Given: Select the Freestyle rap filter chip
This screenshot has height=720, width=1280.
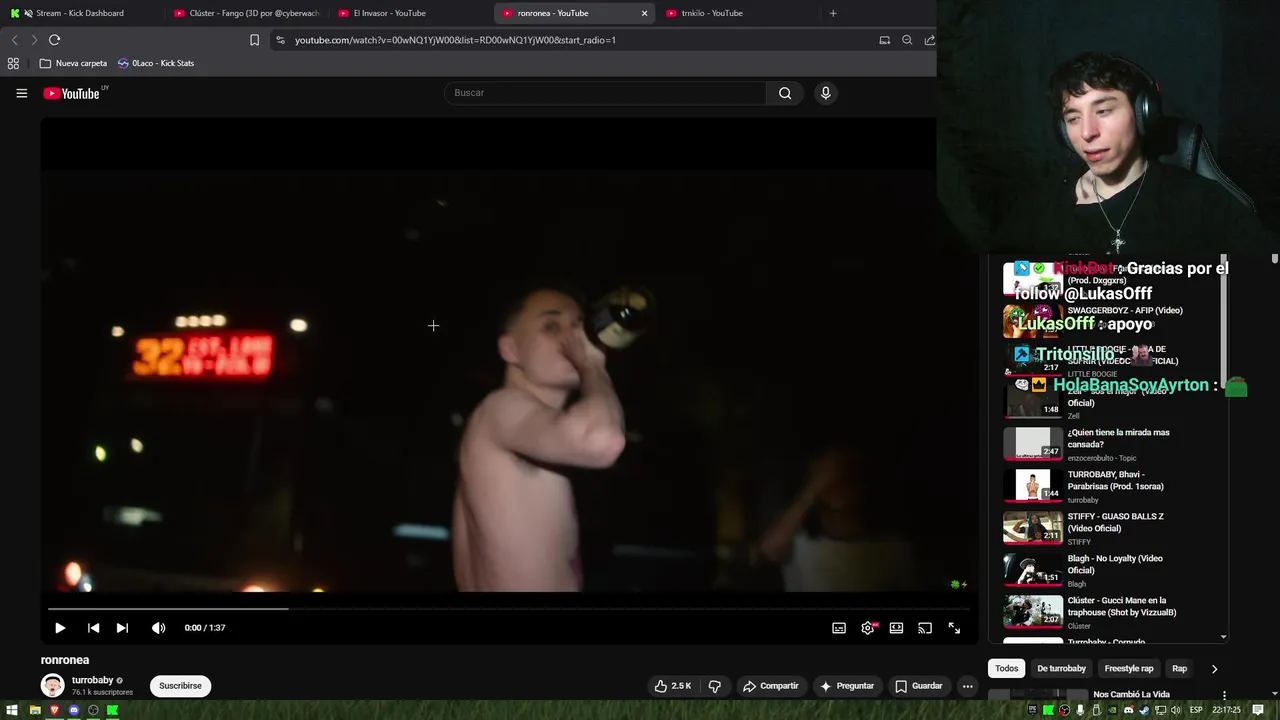Looking at the screenshot, I should [x=1129, y=668].
